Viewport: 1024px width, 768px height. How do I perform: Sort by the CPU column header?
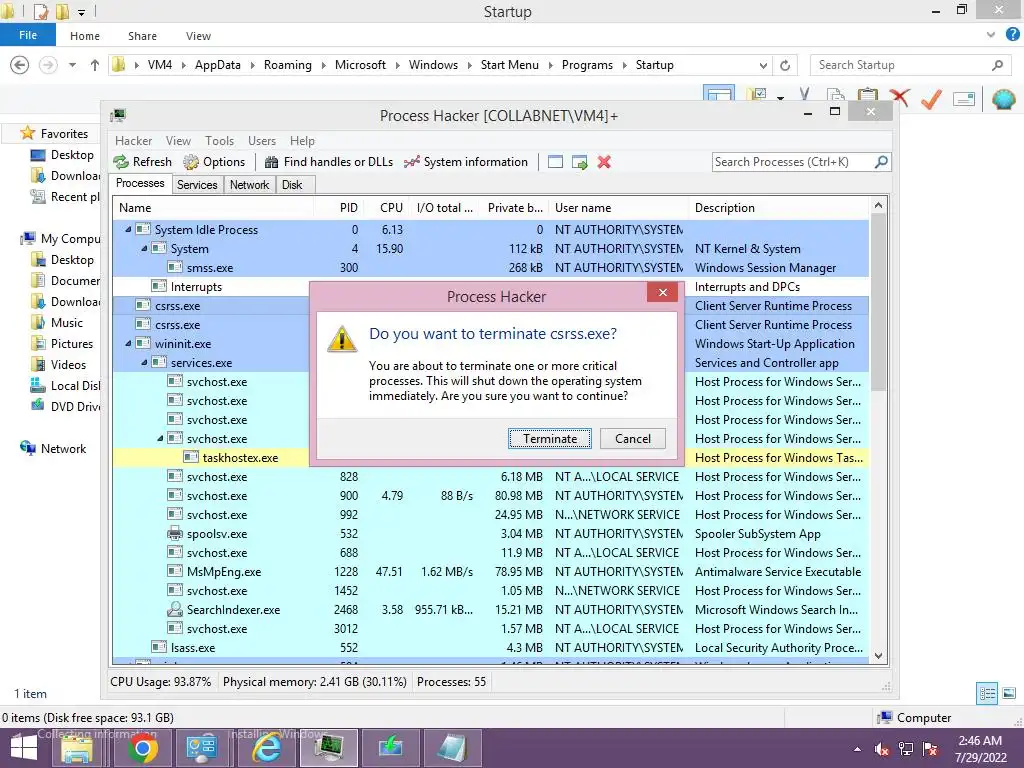click(x=386, y=208)
